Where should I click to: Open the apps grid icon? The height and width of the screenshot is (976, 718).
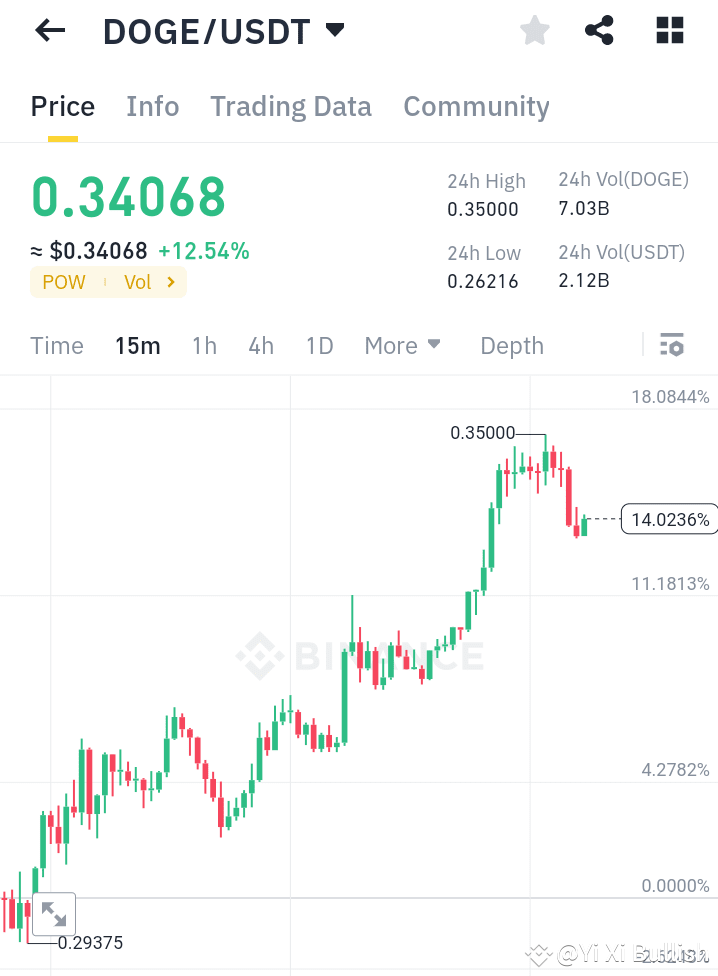[668, 30]
